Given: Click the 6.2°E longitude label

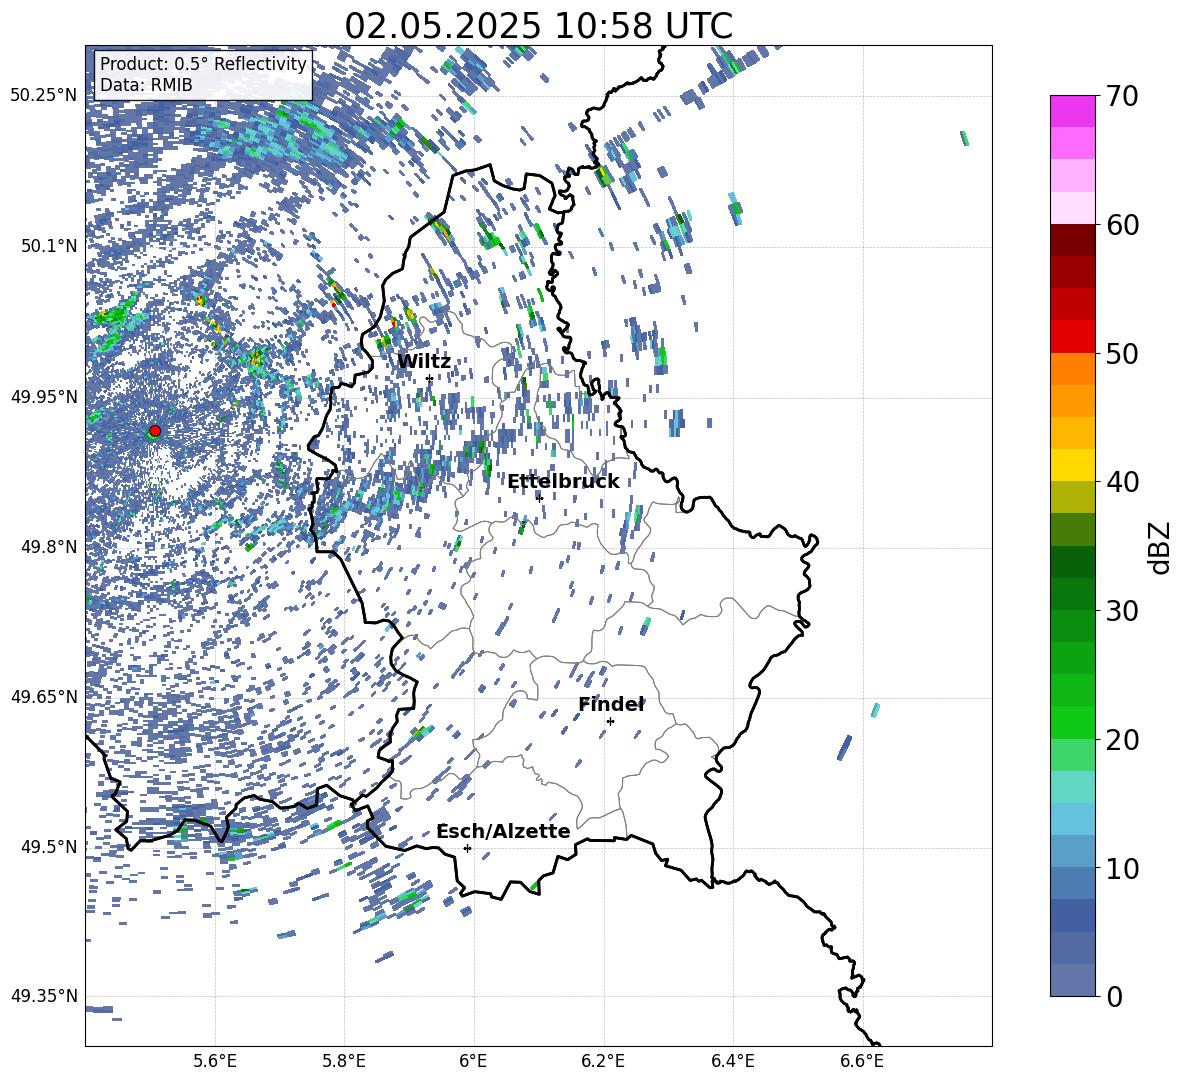Looking at the screenshot, I should tap(603, 1061).
